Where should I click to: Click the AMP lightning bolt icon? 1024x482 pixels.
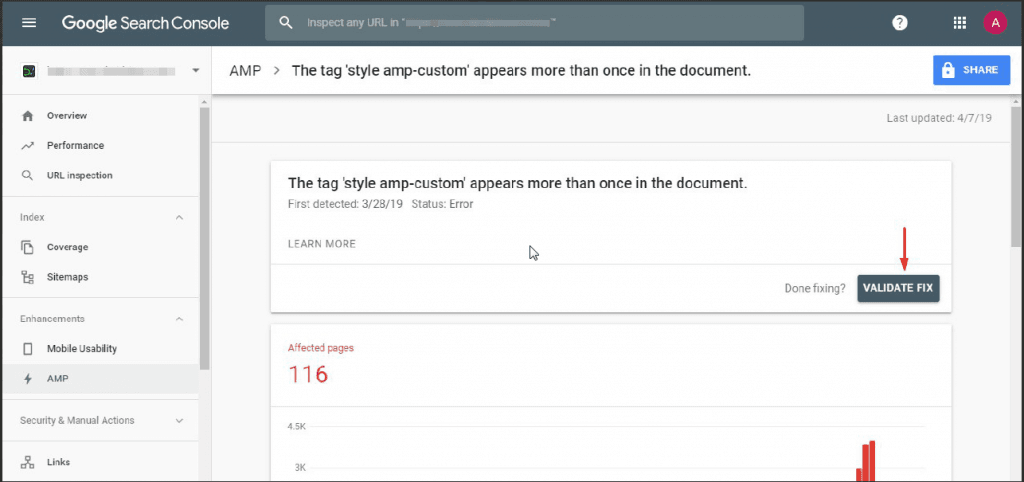tap(27, 379)
